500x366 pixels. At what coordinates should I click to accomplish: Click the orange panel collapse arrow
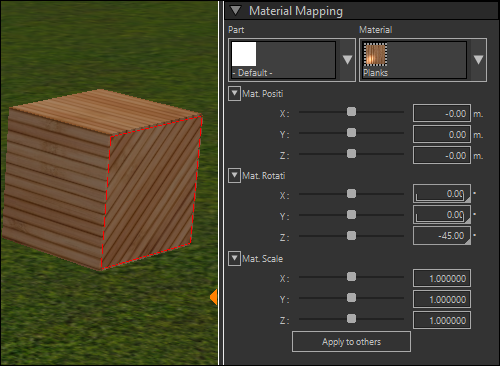214,297
